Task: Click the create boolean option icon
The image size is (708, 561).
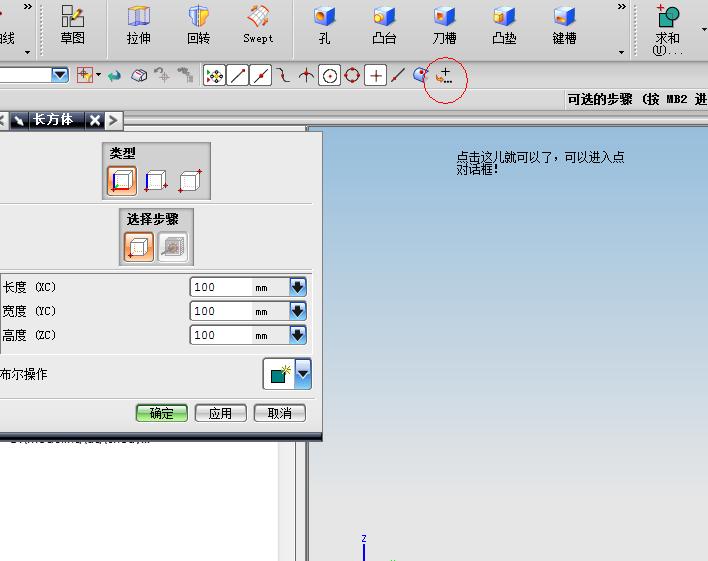Action: pos(279,374)
